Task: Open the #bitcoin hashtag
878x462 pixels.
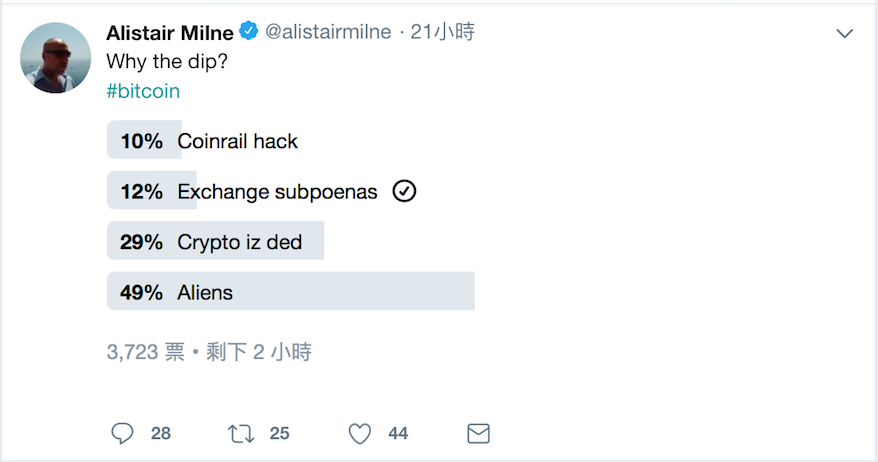Action: (x=143, y=91)
